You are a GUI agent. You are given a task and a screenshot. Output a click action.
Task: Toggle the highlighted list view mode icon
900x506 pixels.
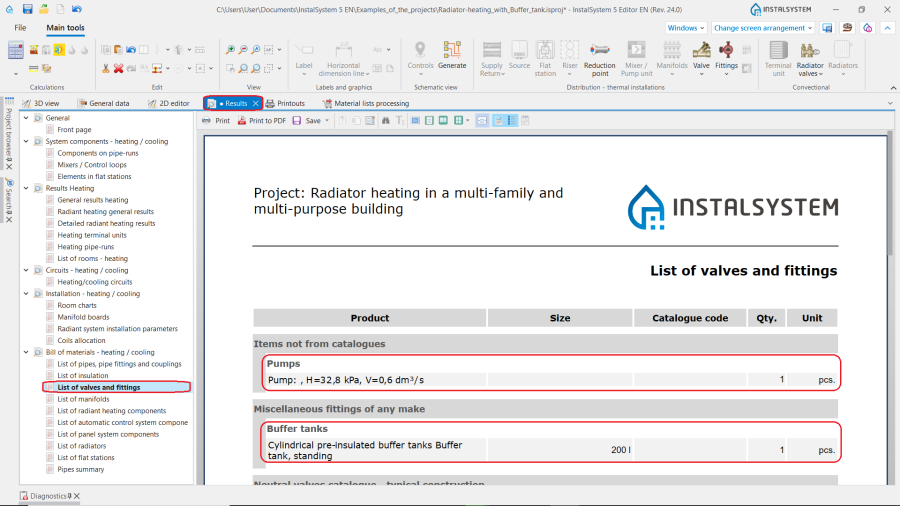pos(511,120)
